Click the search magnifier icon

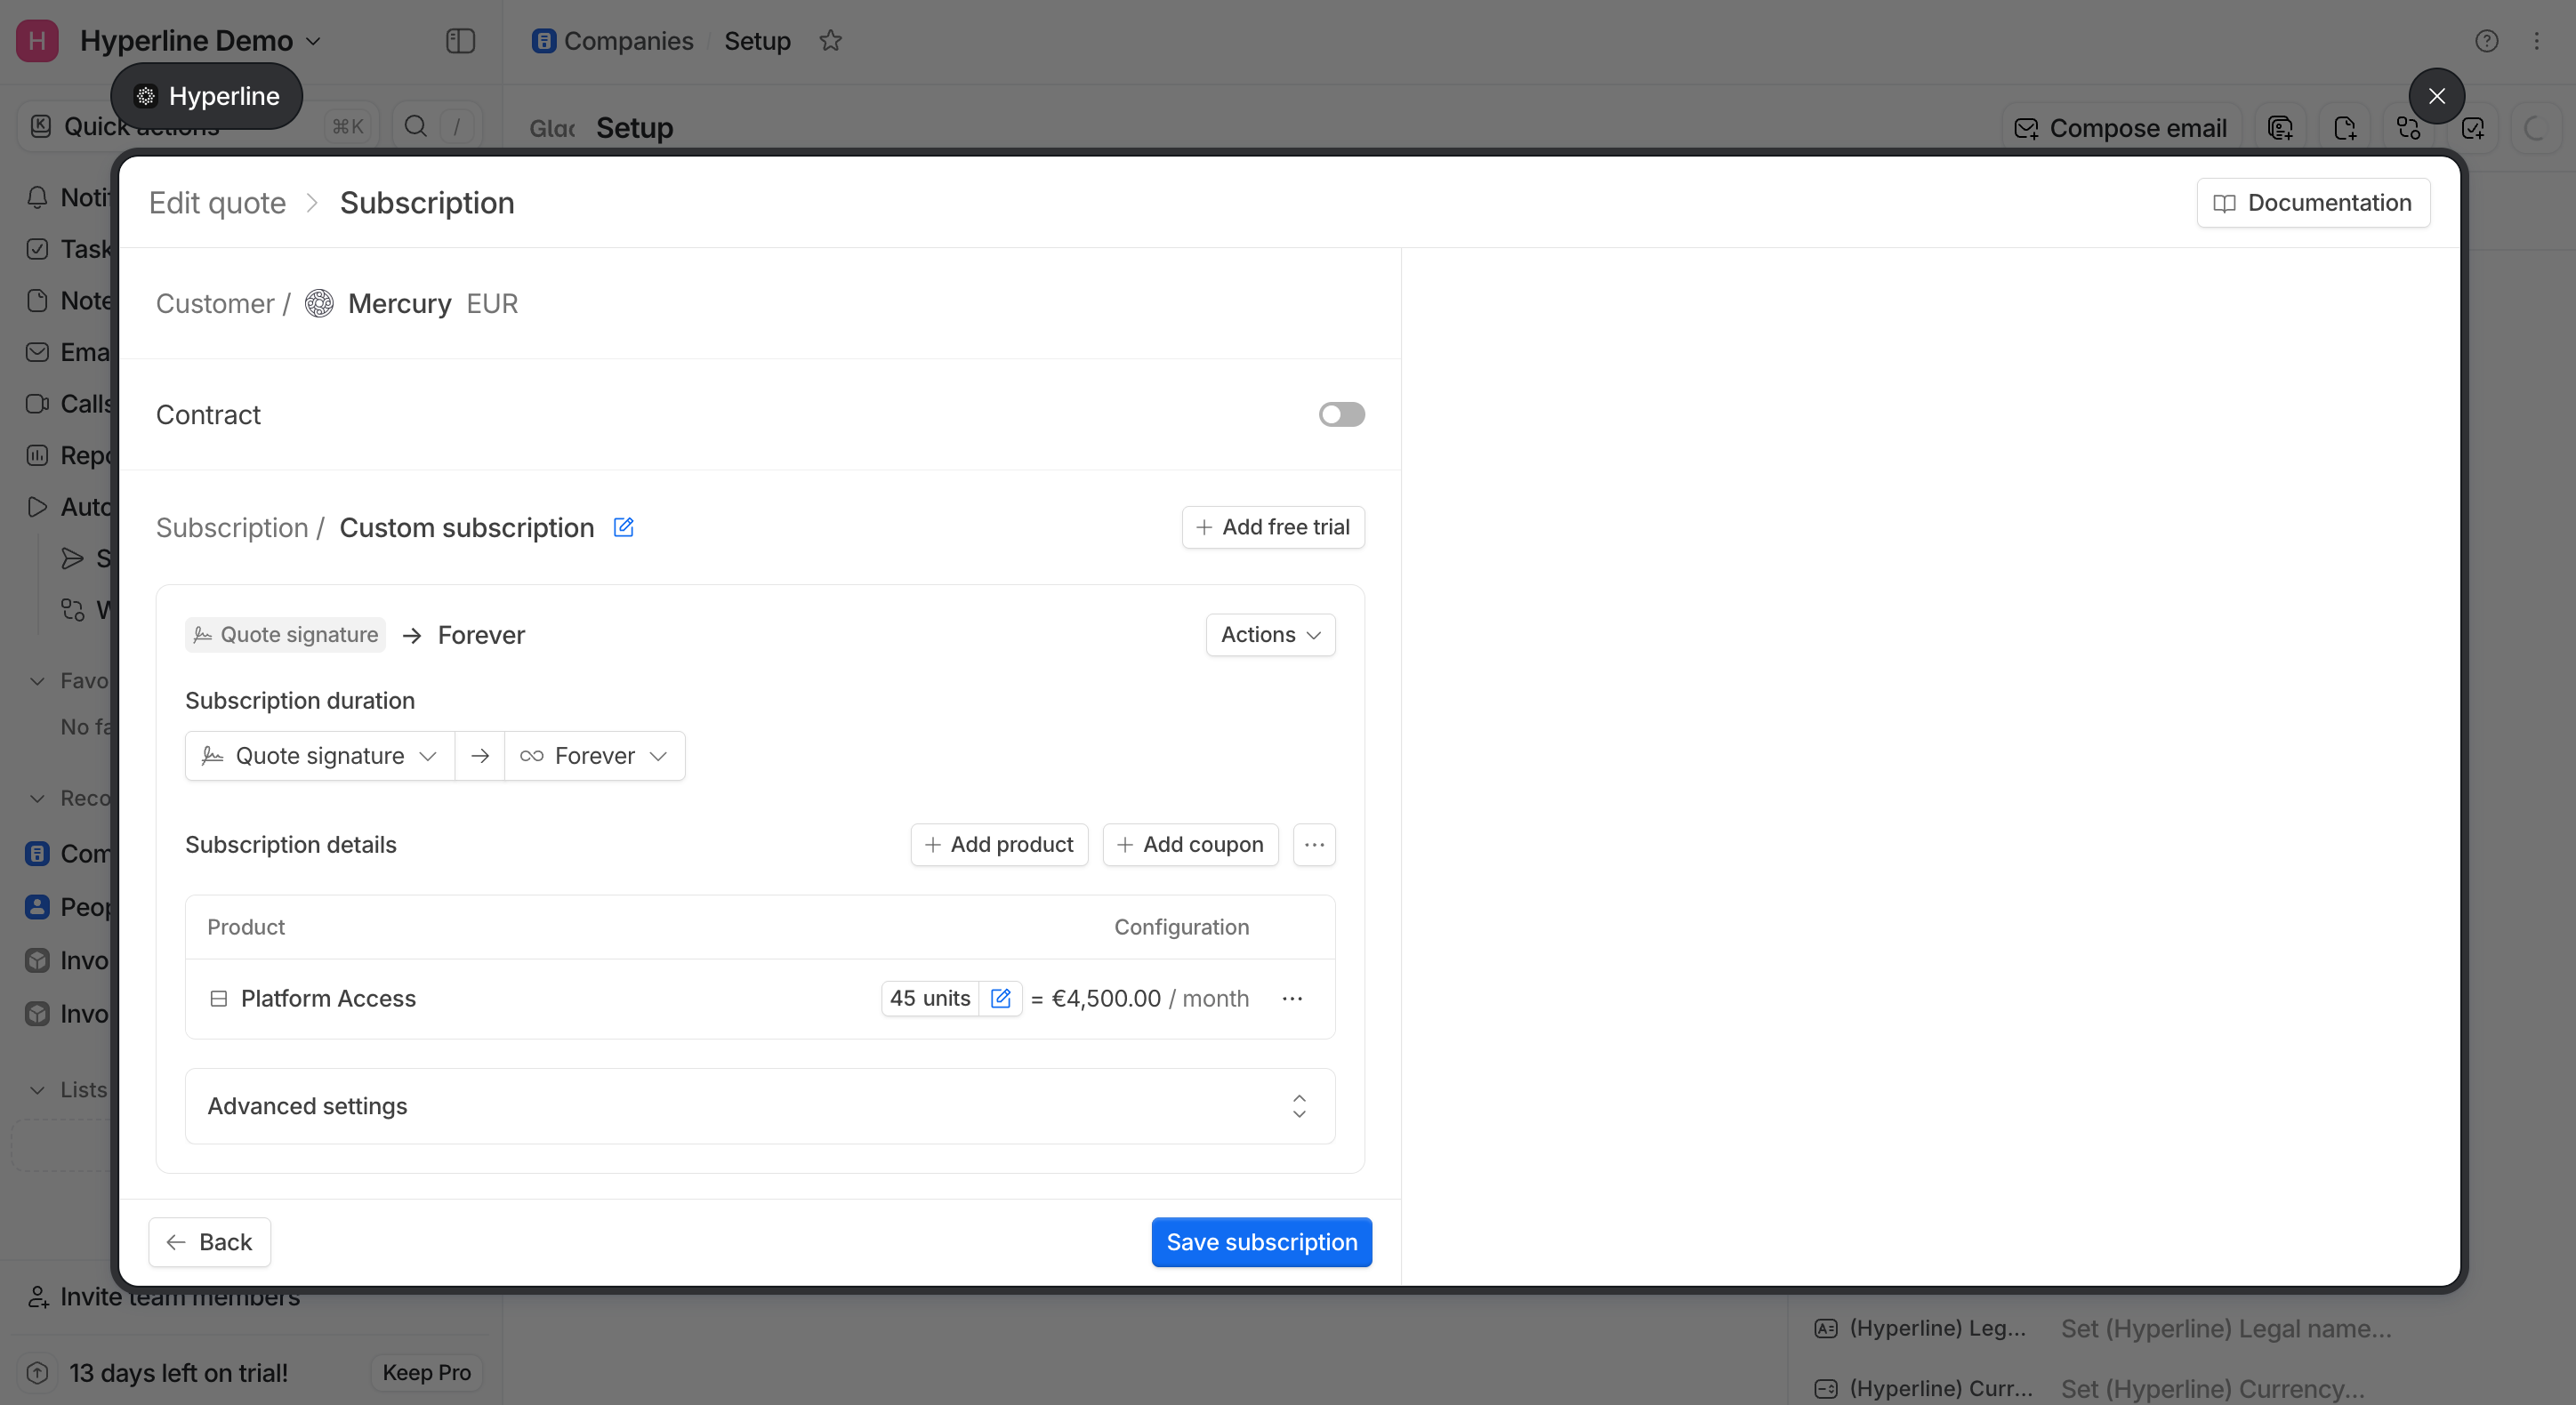[416, 126]
